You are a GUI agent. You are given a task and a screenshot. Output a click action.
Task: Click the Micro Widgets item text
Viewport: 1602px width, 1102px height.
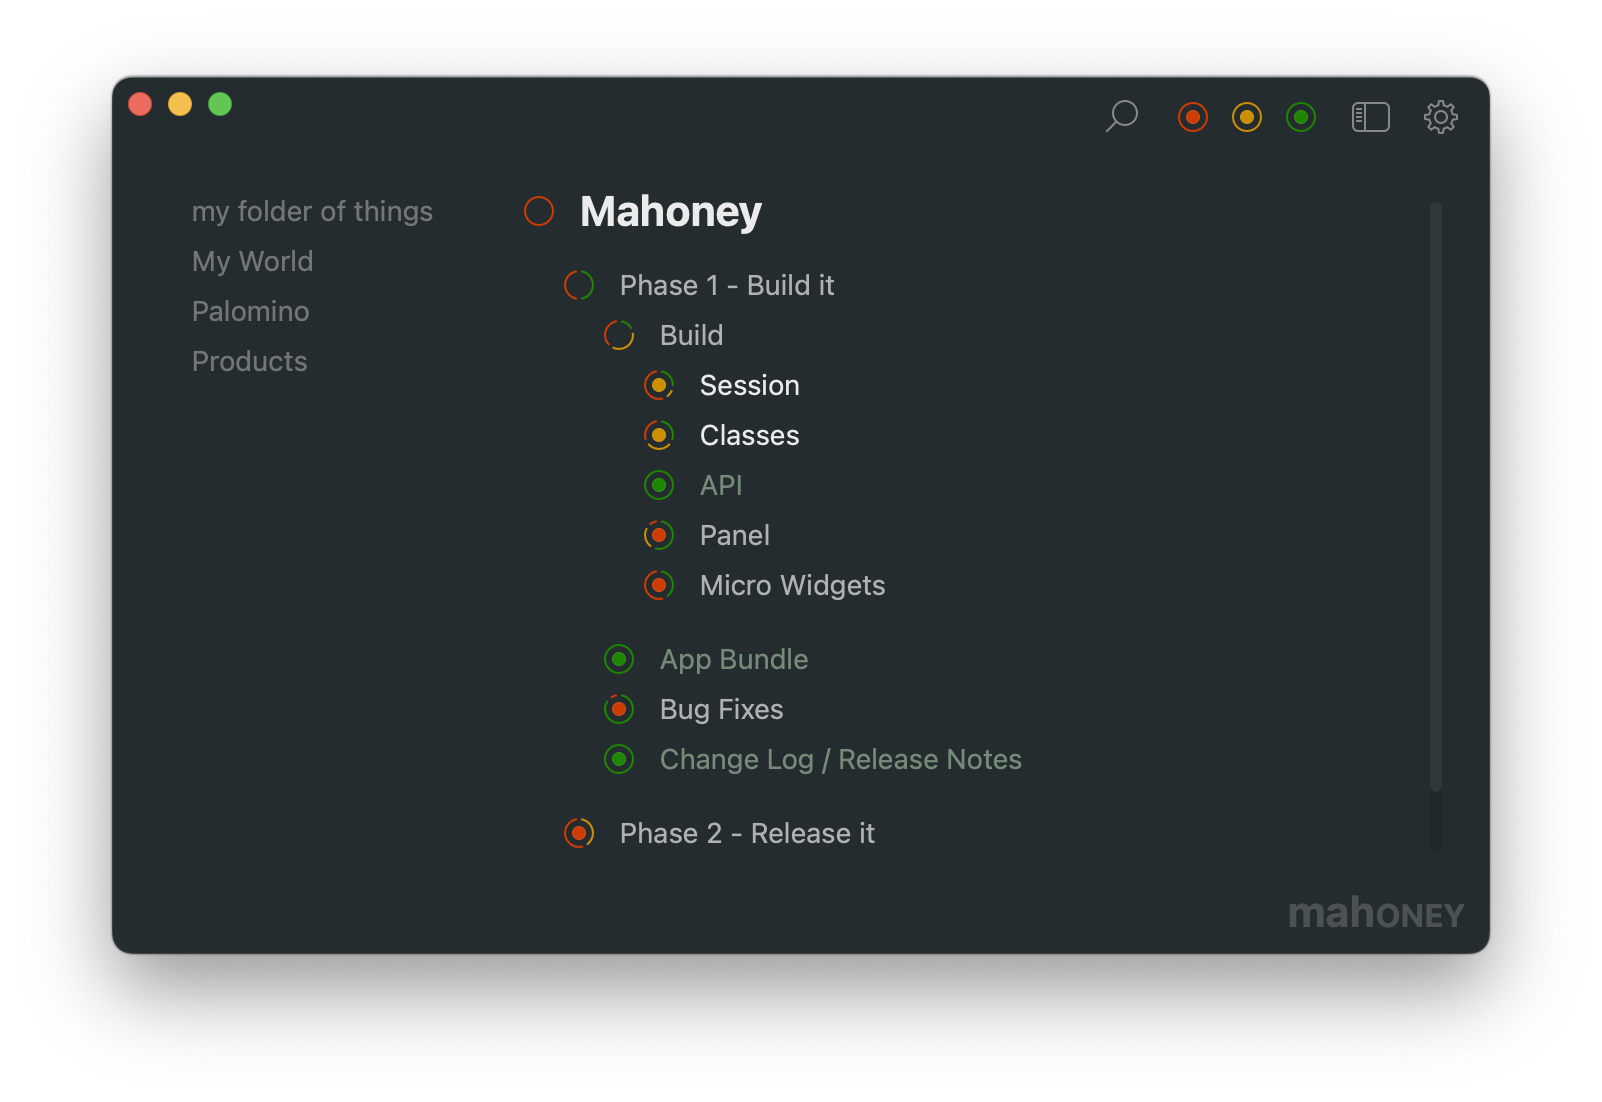tap(792, 585)
